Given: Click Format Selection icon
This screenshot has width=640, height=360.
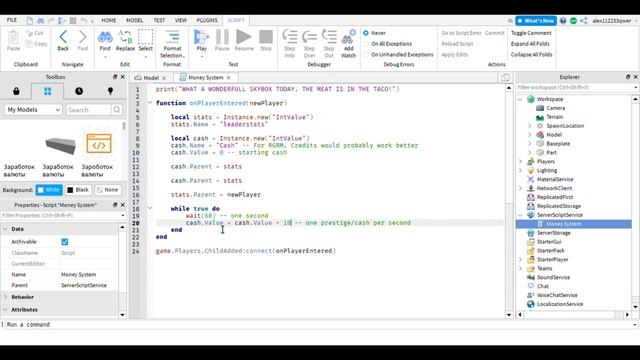Looking at the screenshot, I should (x=172, y=37).
